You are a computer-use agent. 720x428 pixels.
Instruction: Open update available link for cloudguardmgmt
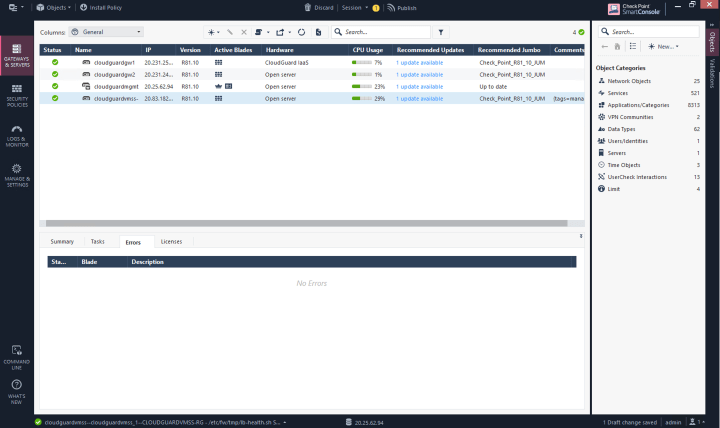coord(420,86)
